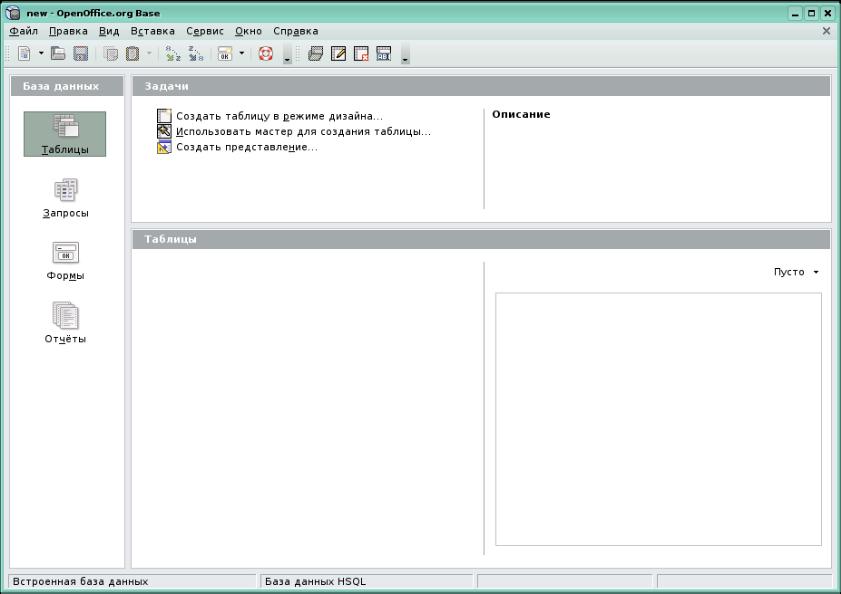Click Использовать мастер для создания таблицы
This screenshot has width=841, height=594.
(304, 131)
